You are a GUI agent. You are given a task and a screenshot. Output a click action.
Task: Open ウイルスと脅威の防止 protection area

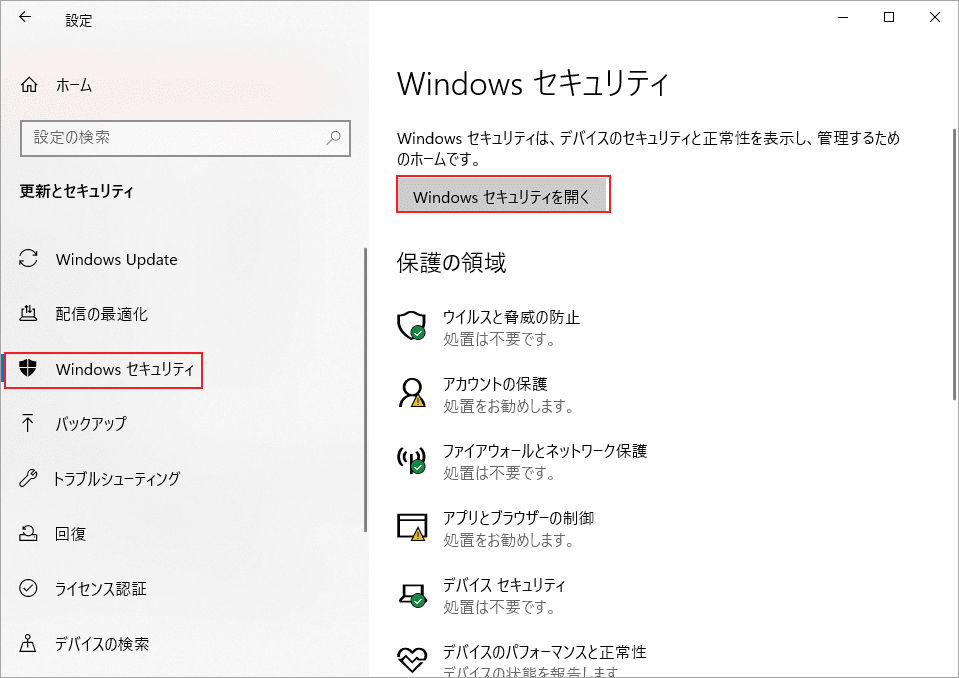(511, 317)
